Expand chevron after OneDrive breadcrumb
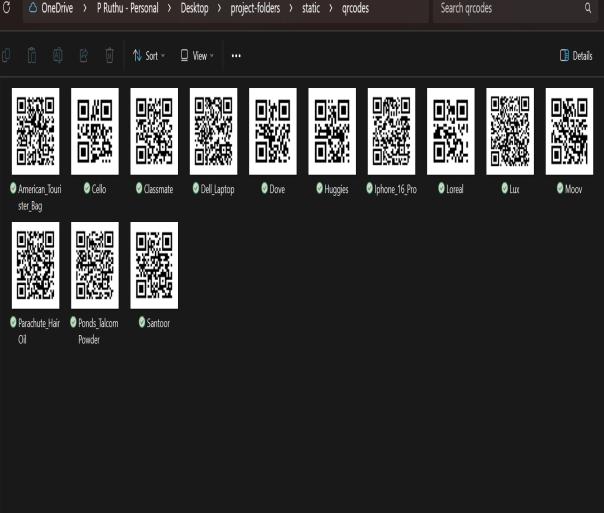This screenshot has height=513, width=604. tap(85, 8)
